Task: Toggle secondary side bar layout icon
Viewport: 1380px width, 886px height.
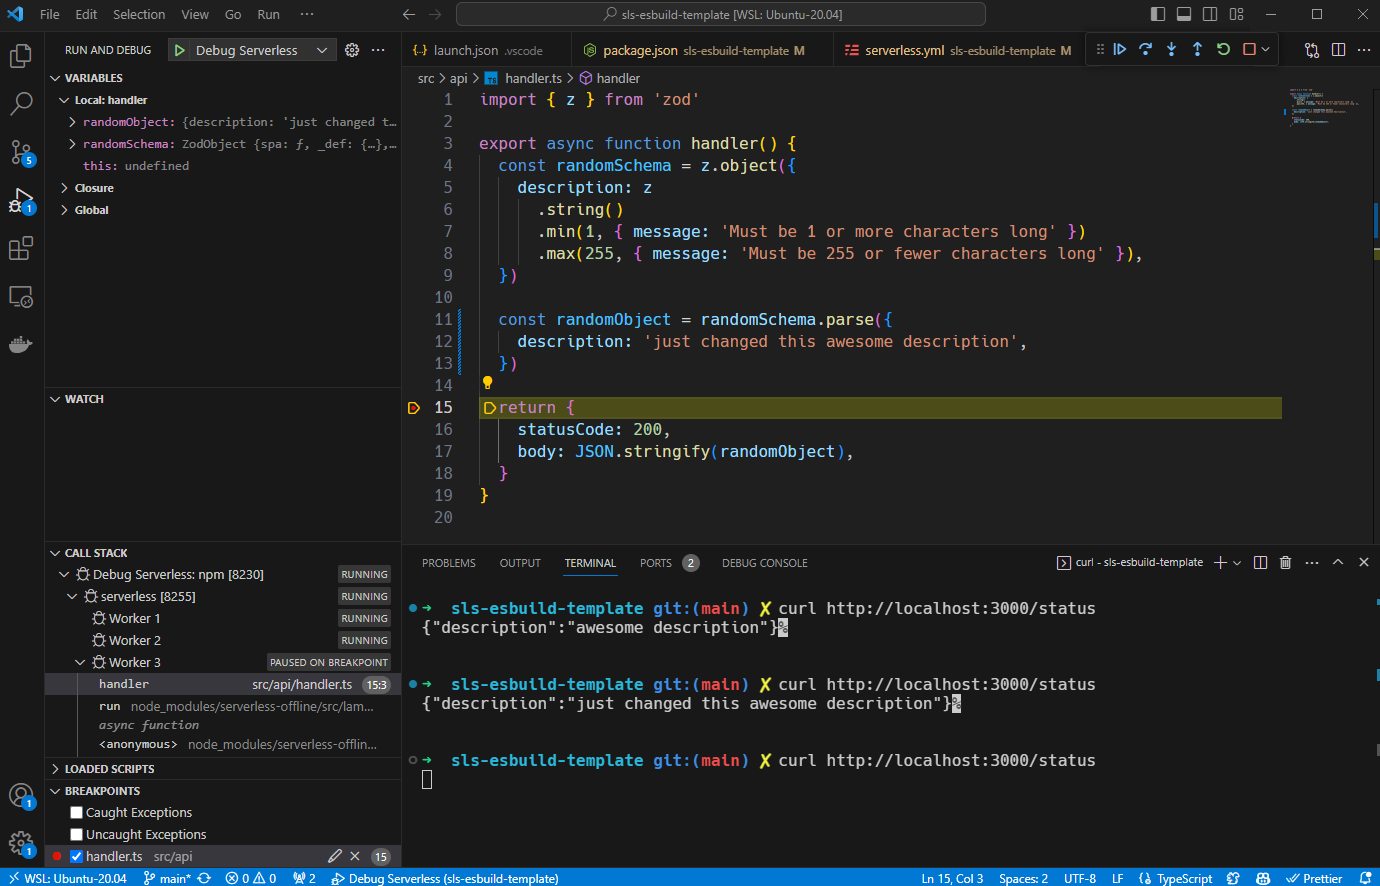Action: (1210, 14)
